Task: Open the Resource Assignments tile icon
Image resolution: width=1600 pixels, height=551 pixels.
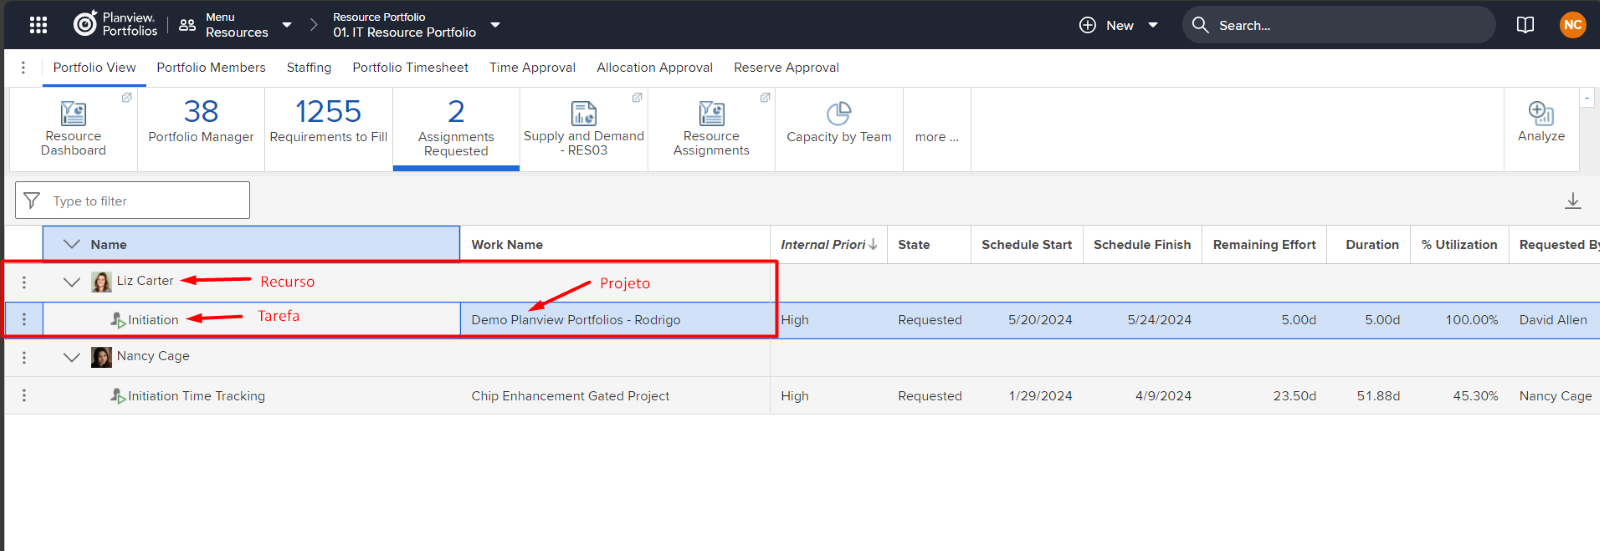Action: (x=712, y=113)
